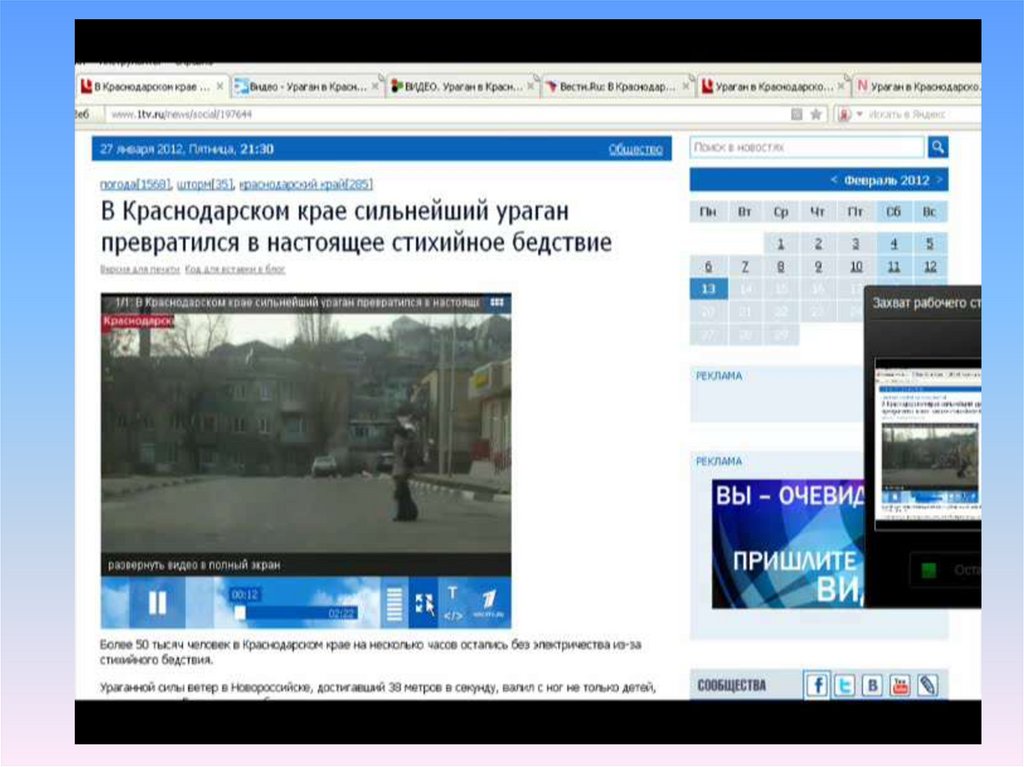The width and height of the screenshot is (1024, 767).
Task: Click the video volume bars icon
Action: click(x=394, y=604)
